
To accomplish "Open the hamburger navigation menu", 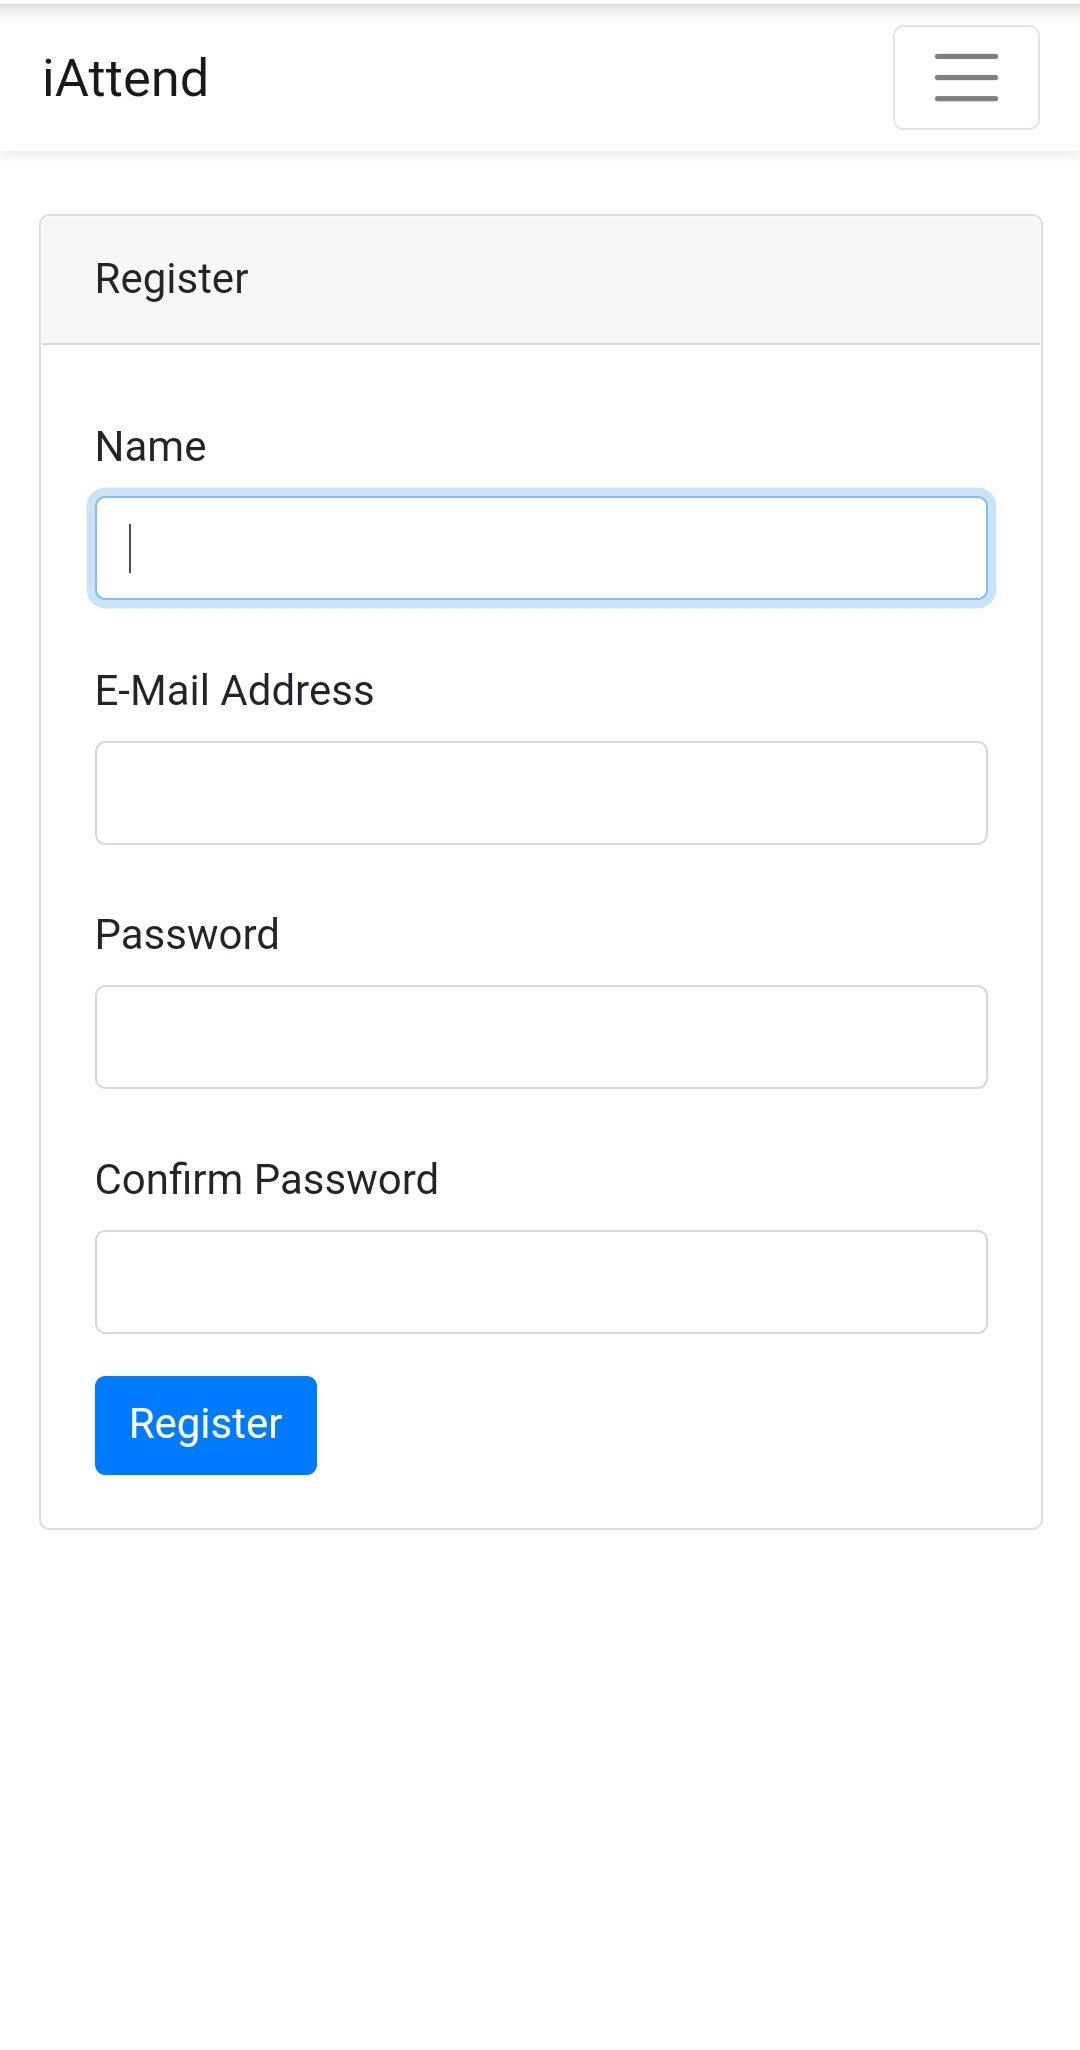I will pyautogui.click(x=966, y=78).
